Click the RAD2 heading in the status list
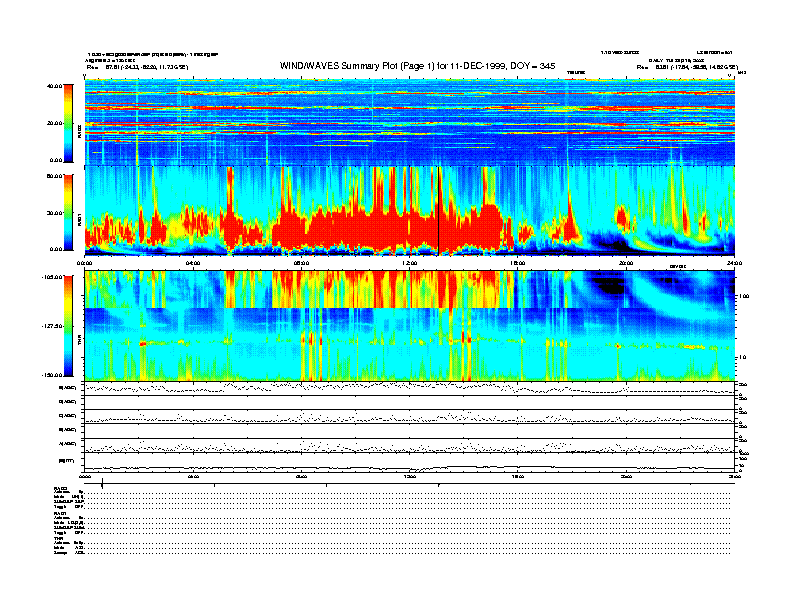792x612 pixels. click(60, 488)
